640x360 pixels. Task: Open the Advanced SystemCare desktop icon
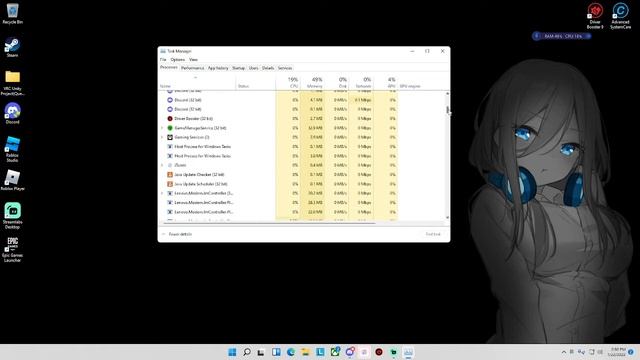pos(620,16)
